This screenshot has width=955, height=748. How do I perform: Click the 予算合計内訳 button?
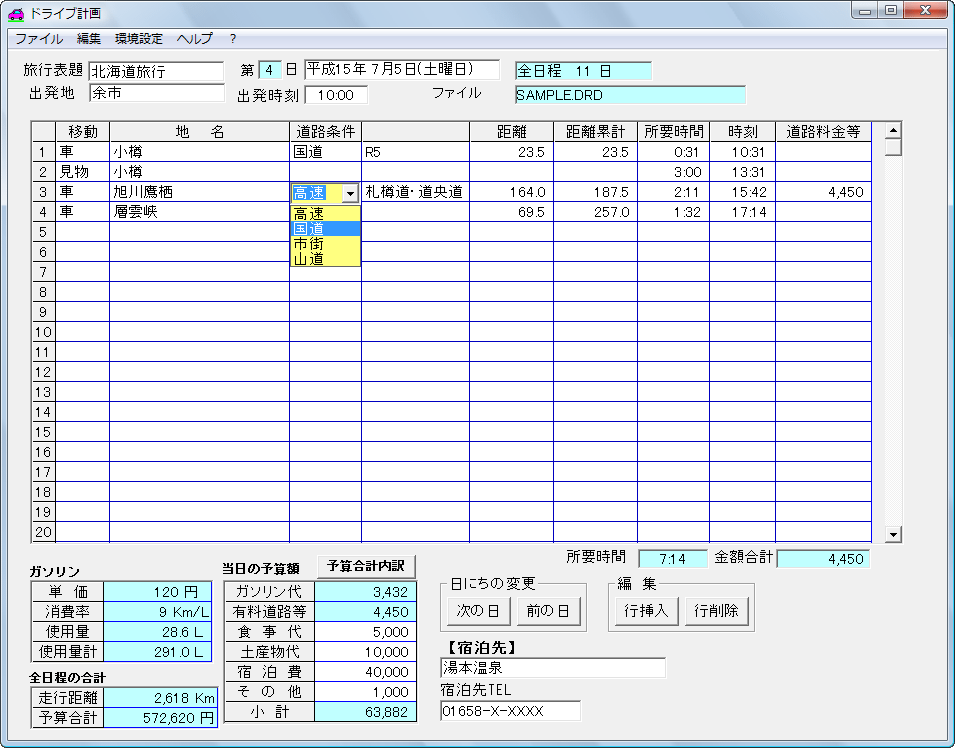pyautogui.click(x=366, y=566)
